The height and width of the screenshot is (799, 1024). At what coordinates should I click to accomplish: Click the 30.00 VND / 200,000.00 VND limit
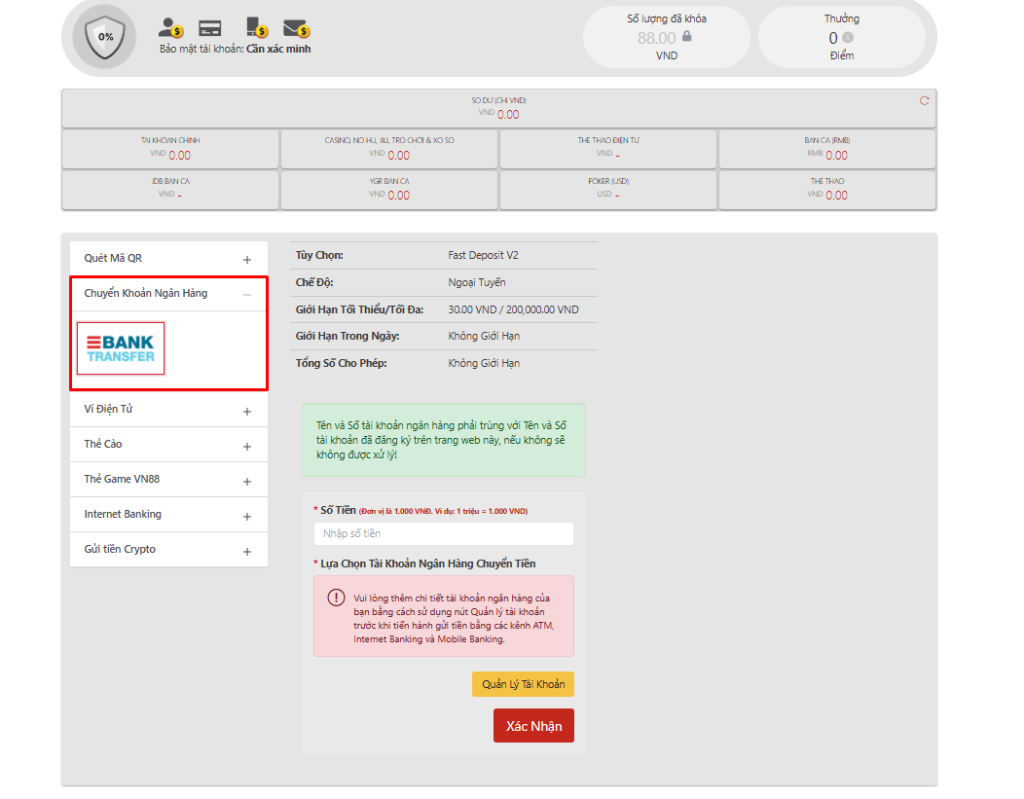click(x=513, y=310)
